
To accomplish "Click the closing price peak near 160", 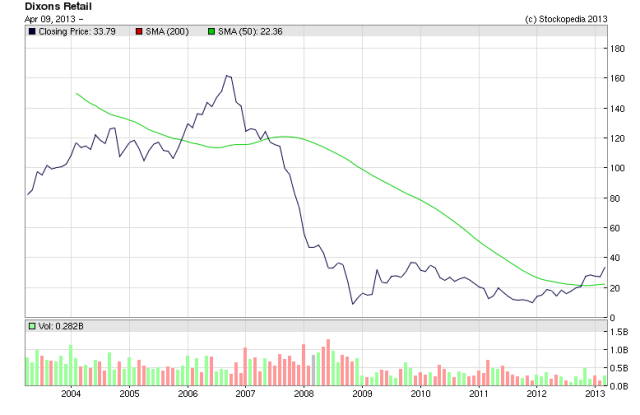I will [228, 76].
